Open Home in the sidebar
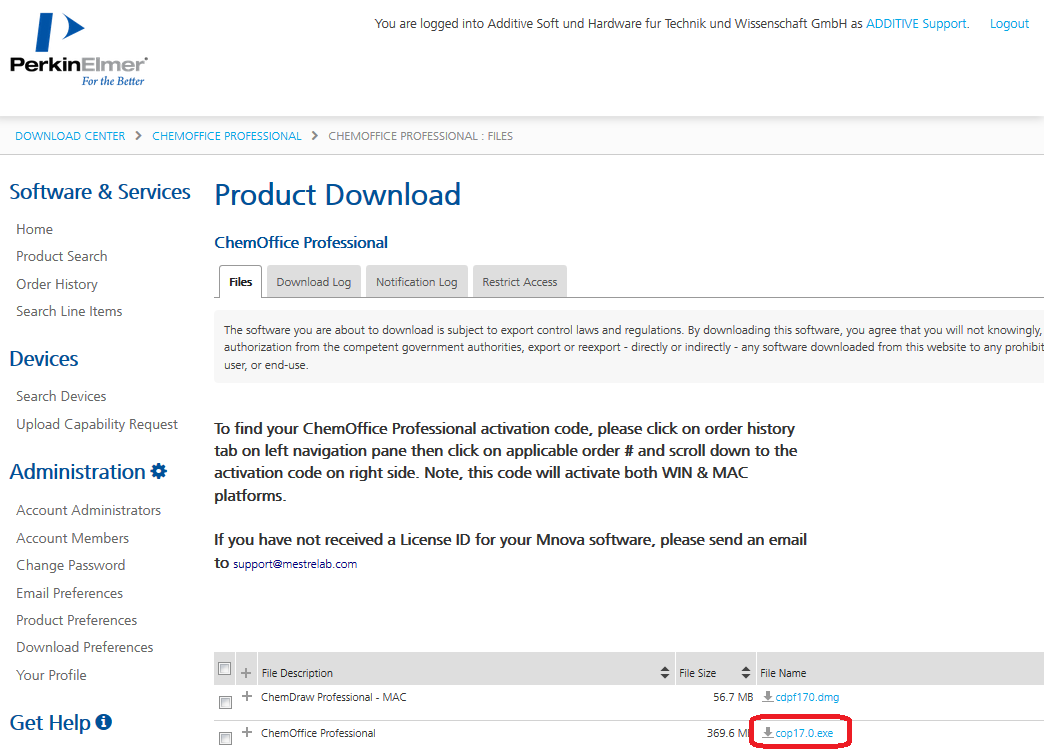This screenshot has width=1044, height=750. 35,229
